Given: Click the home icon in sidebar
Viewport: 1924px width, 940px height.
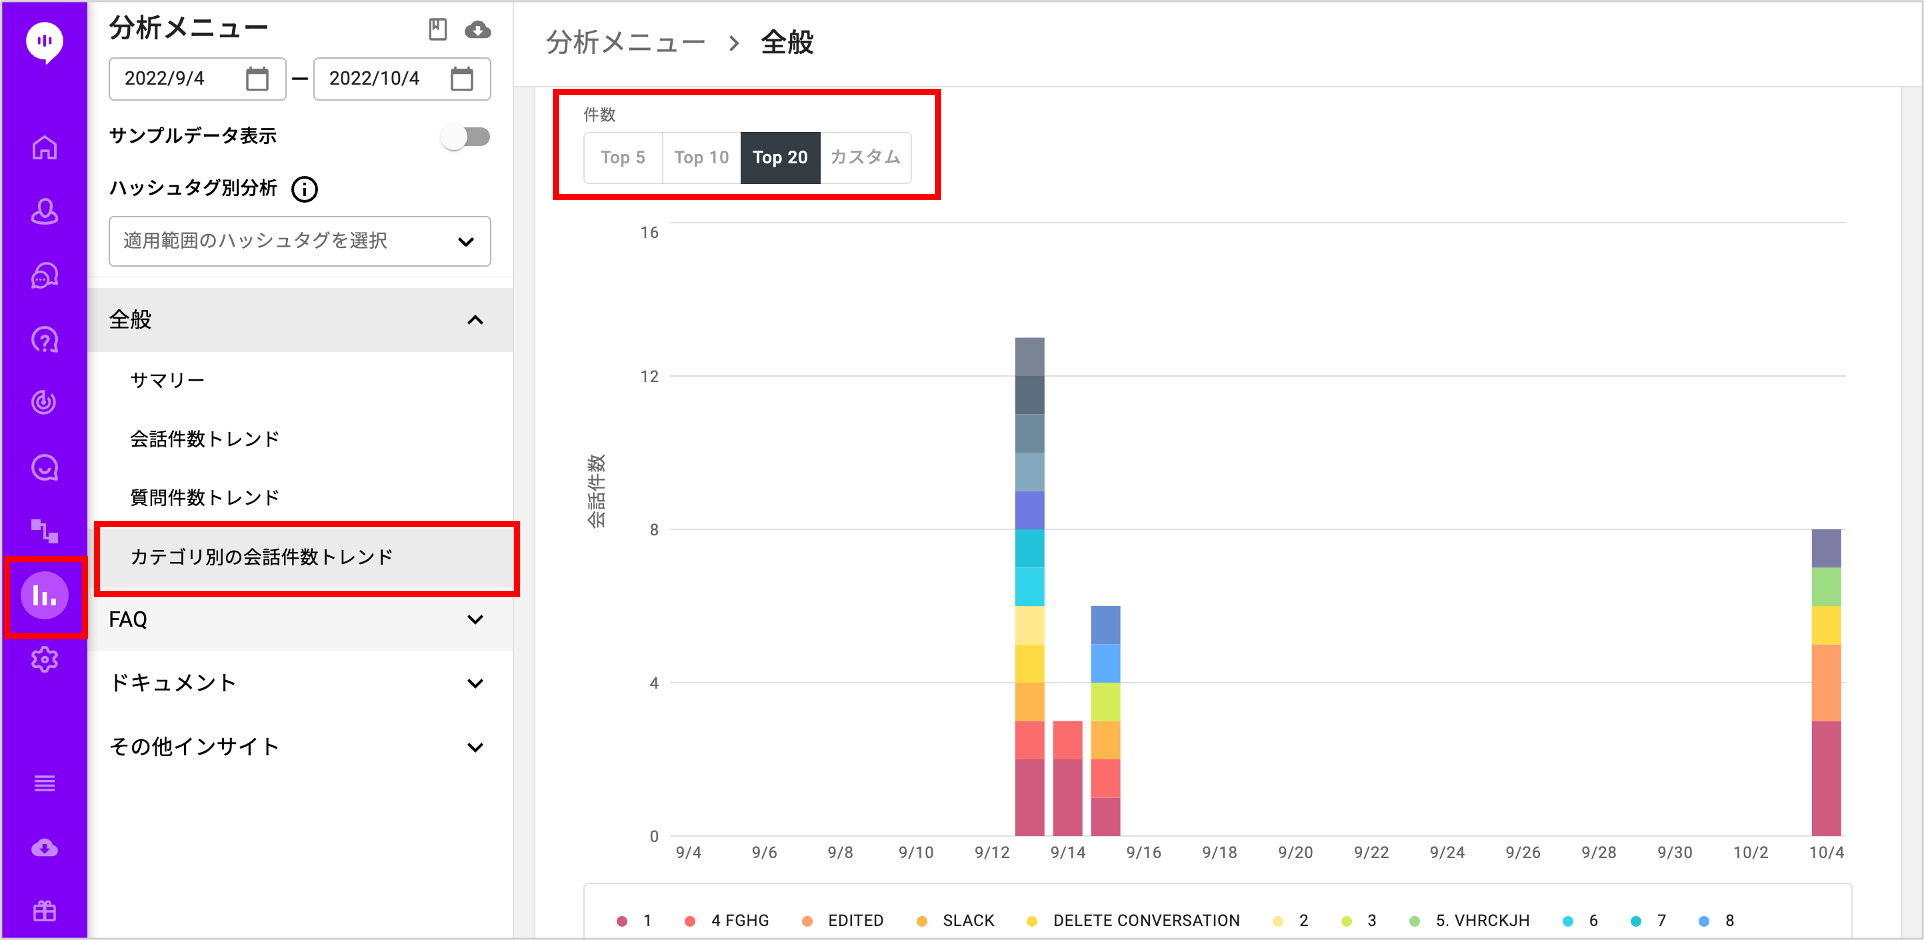Looking at the screenshot, I should point(44,148).
